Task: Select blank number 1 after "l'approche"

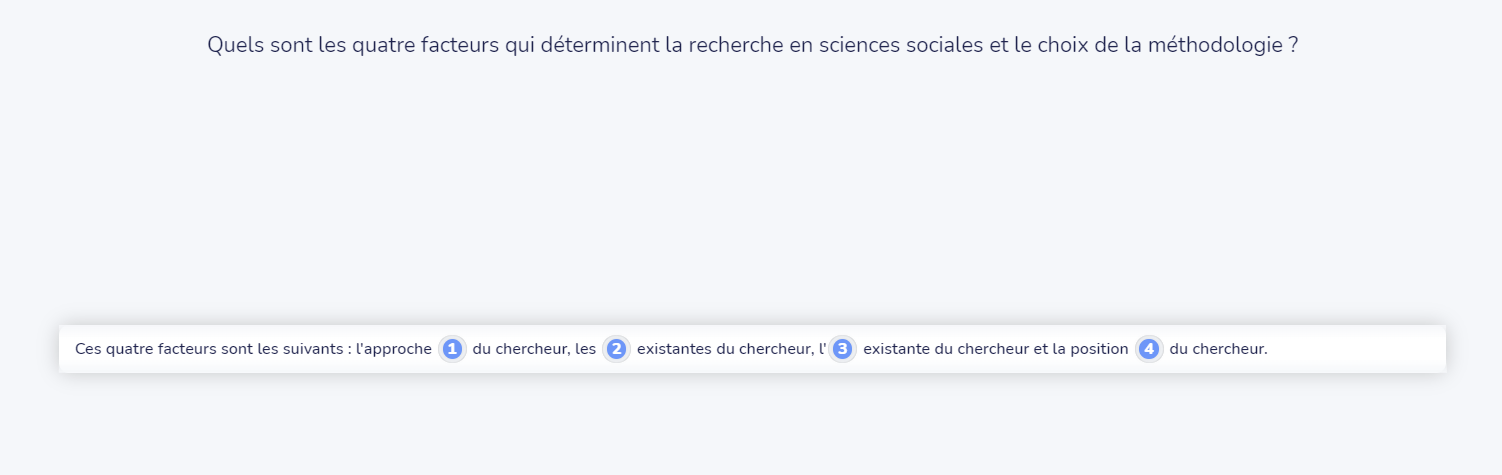Action: pos(452,349)
